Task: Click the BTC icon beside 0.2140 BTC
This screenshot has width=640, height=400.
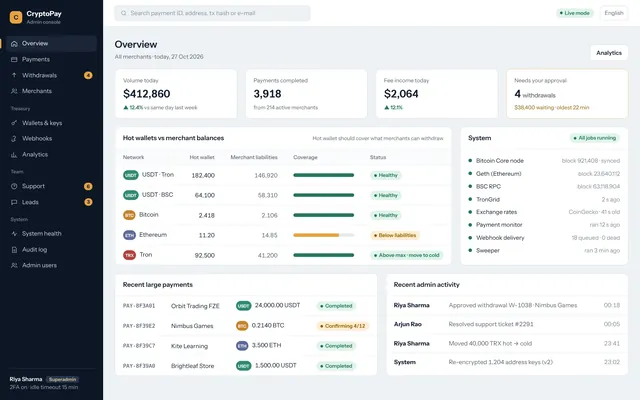Action: (242, 326)
